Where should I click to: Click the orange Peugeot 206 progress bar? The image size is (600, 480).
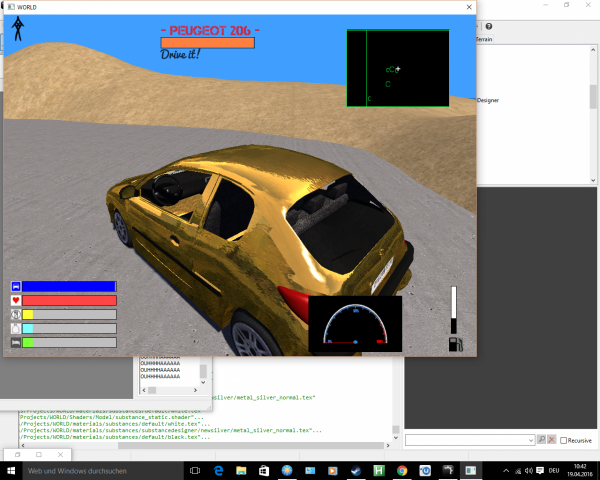tap(209, 42)
